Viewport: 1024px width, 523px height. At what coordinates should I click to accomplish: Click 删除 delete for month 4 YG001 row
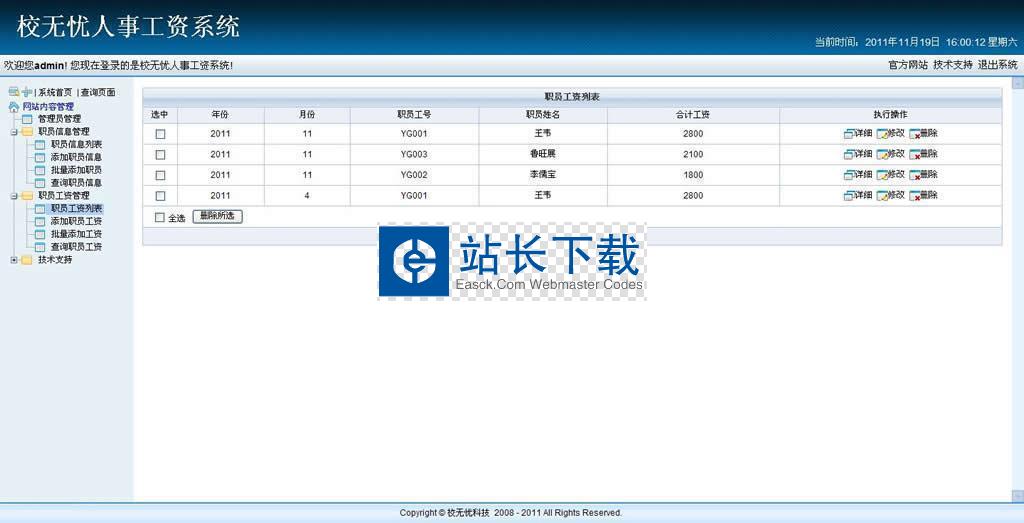pyautogui.click(x=923, y=195)
